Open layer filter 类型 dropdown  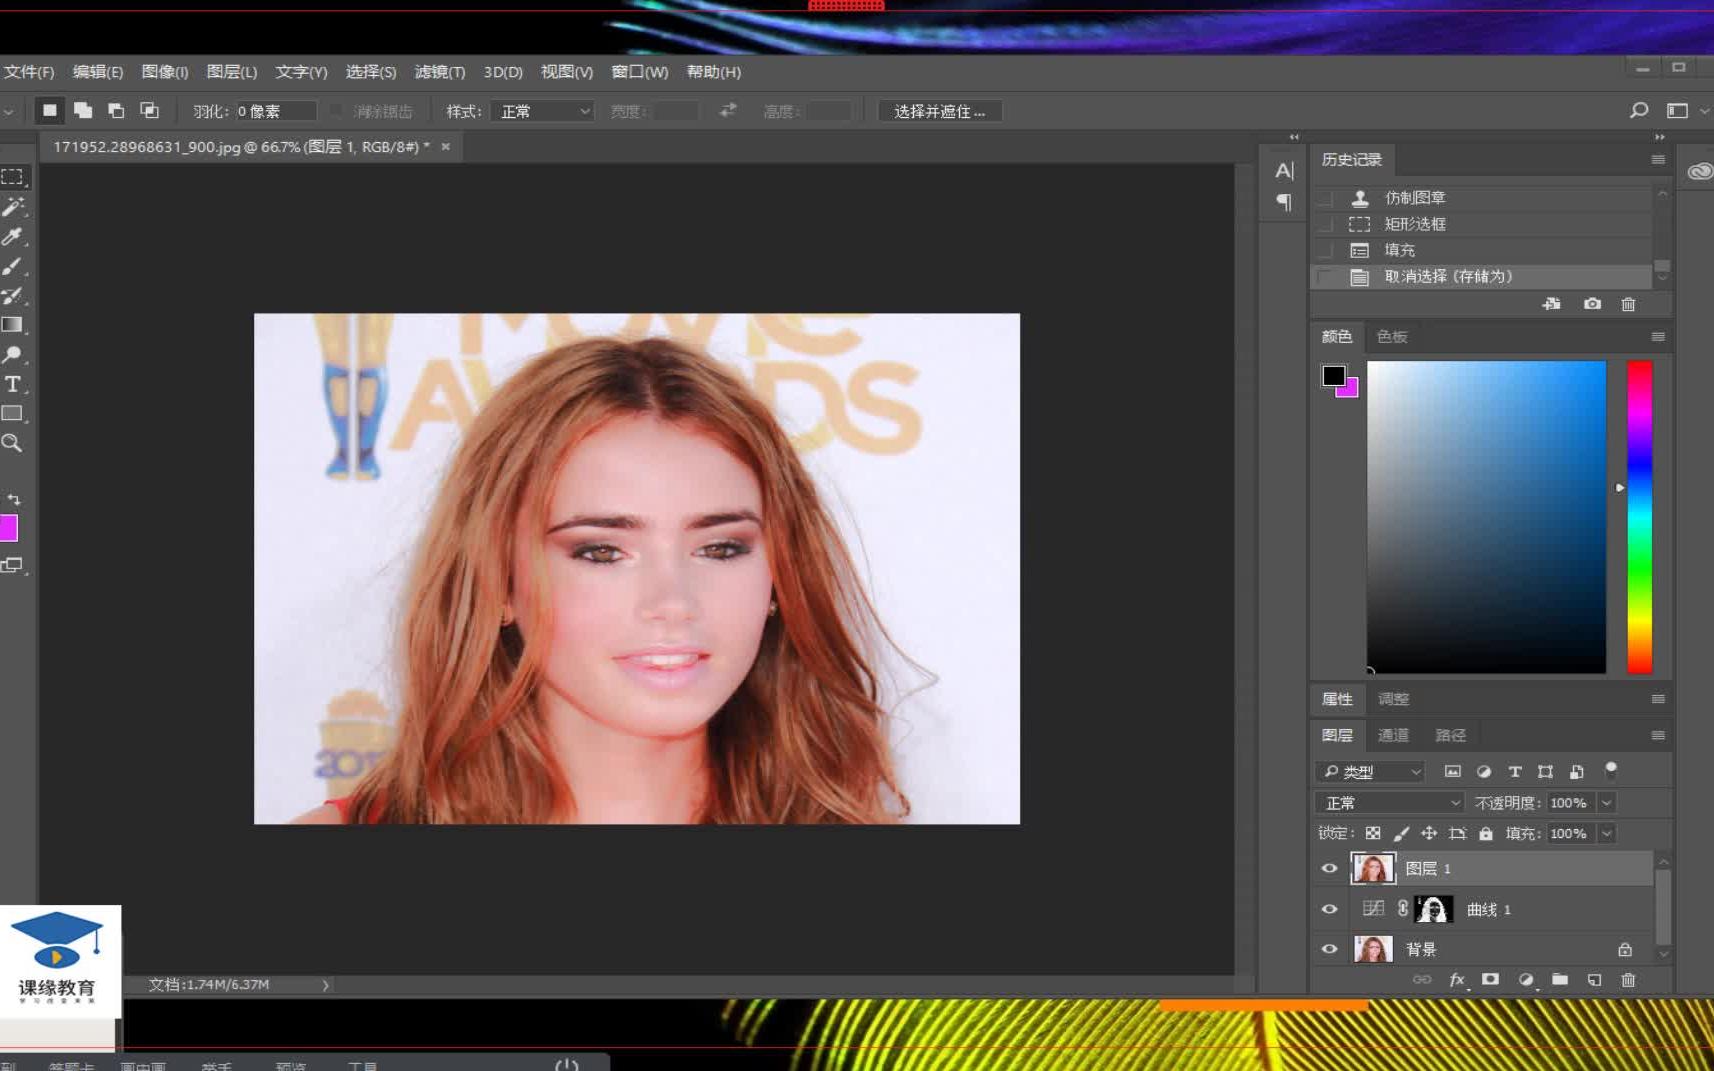pos(1370,772)
